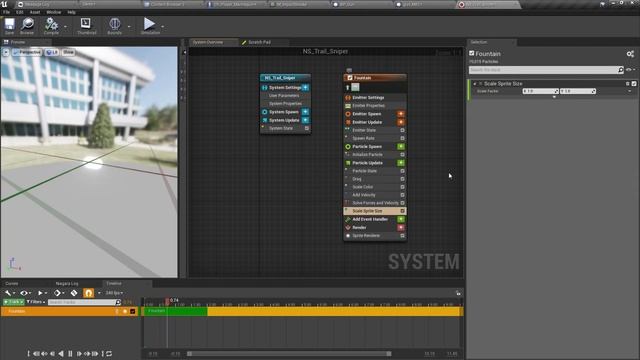
Task: Open the Window menu
Action: (53, 12)
